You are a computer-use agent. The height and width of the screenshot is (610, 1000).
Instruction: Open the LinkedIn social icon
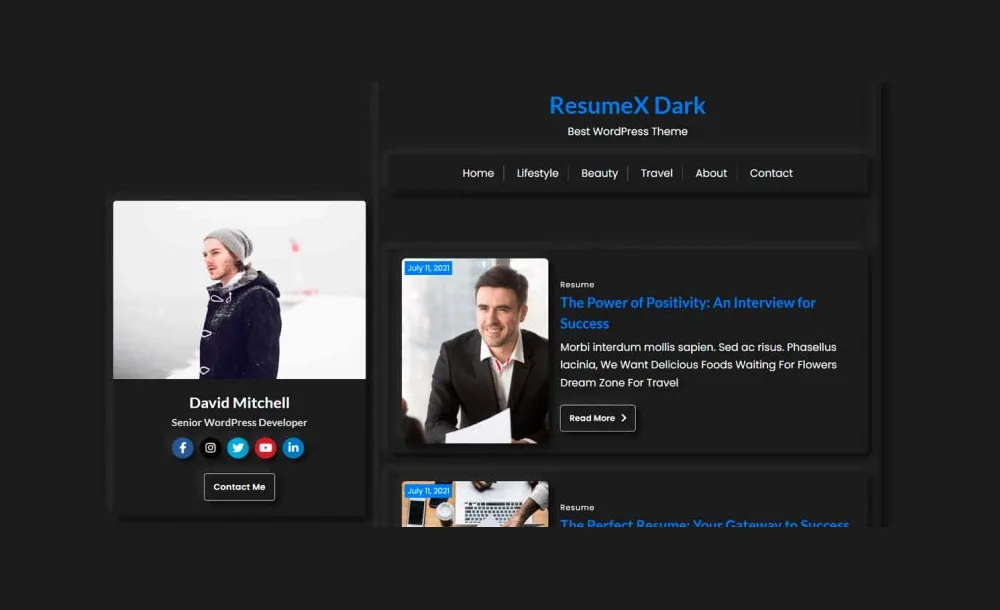293,448
